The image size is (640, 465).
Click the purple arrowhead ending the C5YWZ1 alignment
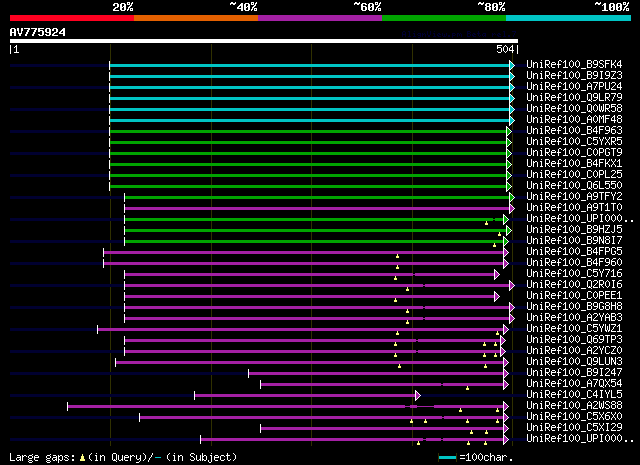[506, 329]
